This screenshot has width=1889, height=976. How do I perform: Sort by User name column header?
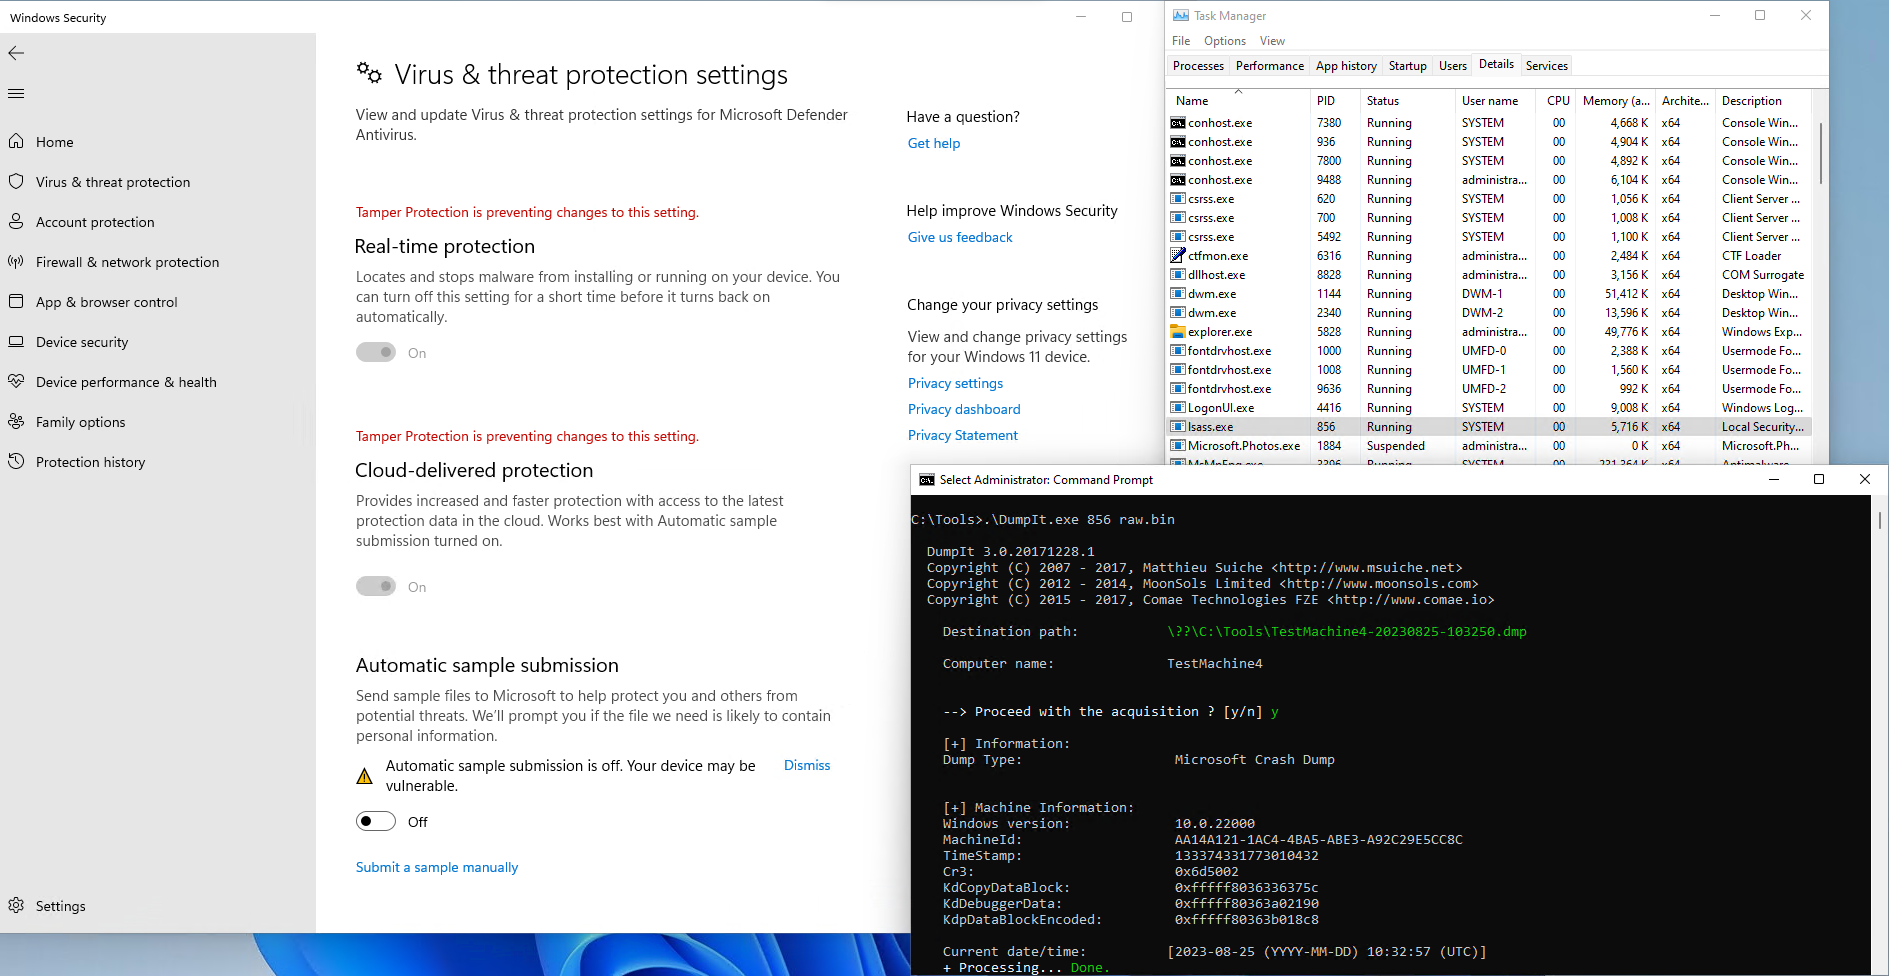click(1497, 101)
